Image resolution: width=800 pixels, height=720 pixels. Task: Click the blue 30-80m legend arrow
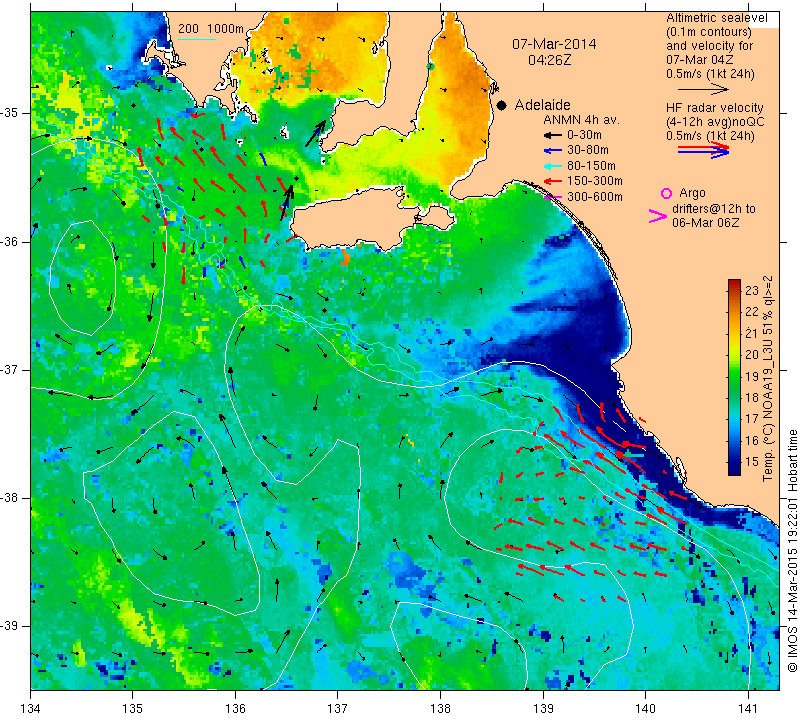tap(552, 151)
